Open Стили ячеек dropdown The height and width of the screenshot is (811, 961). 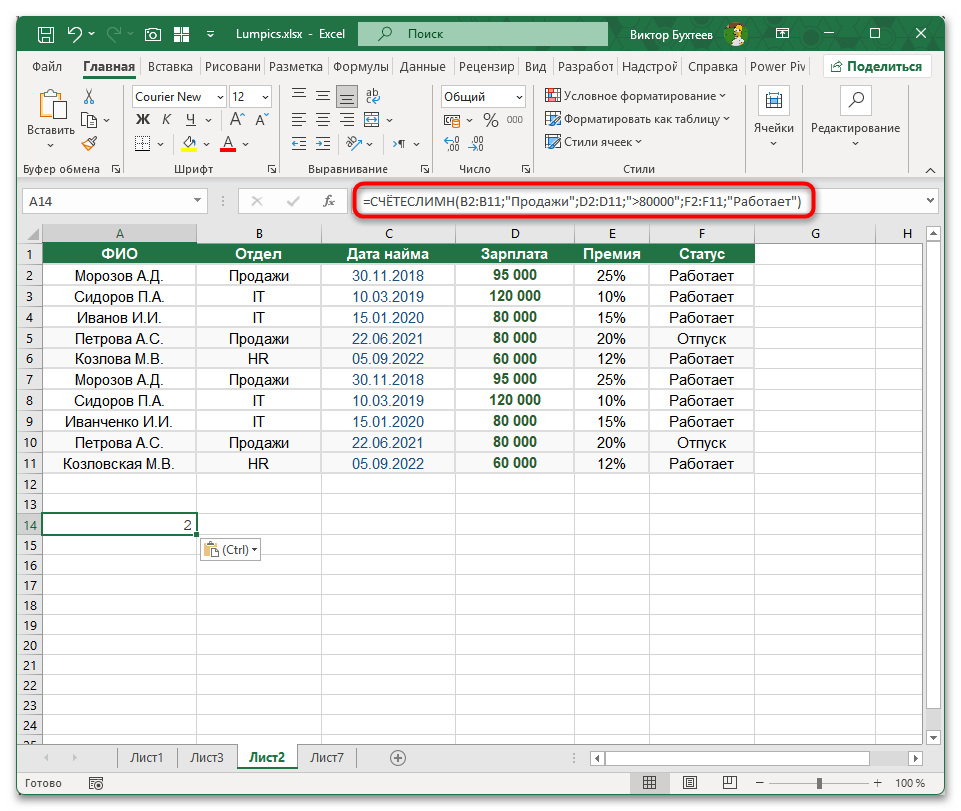pyautogui.click(x=593, y=142)
